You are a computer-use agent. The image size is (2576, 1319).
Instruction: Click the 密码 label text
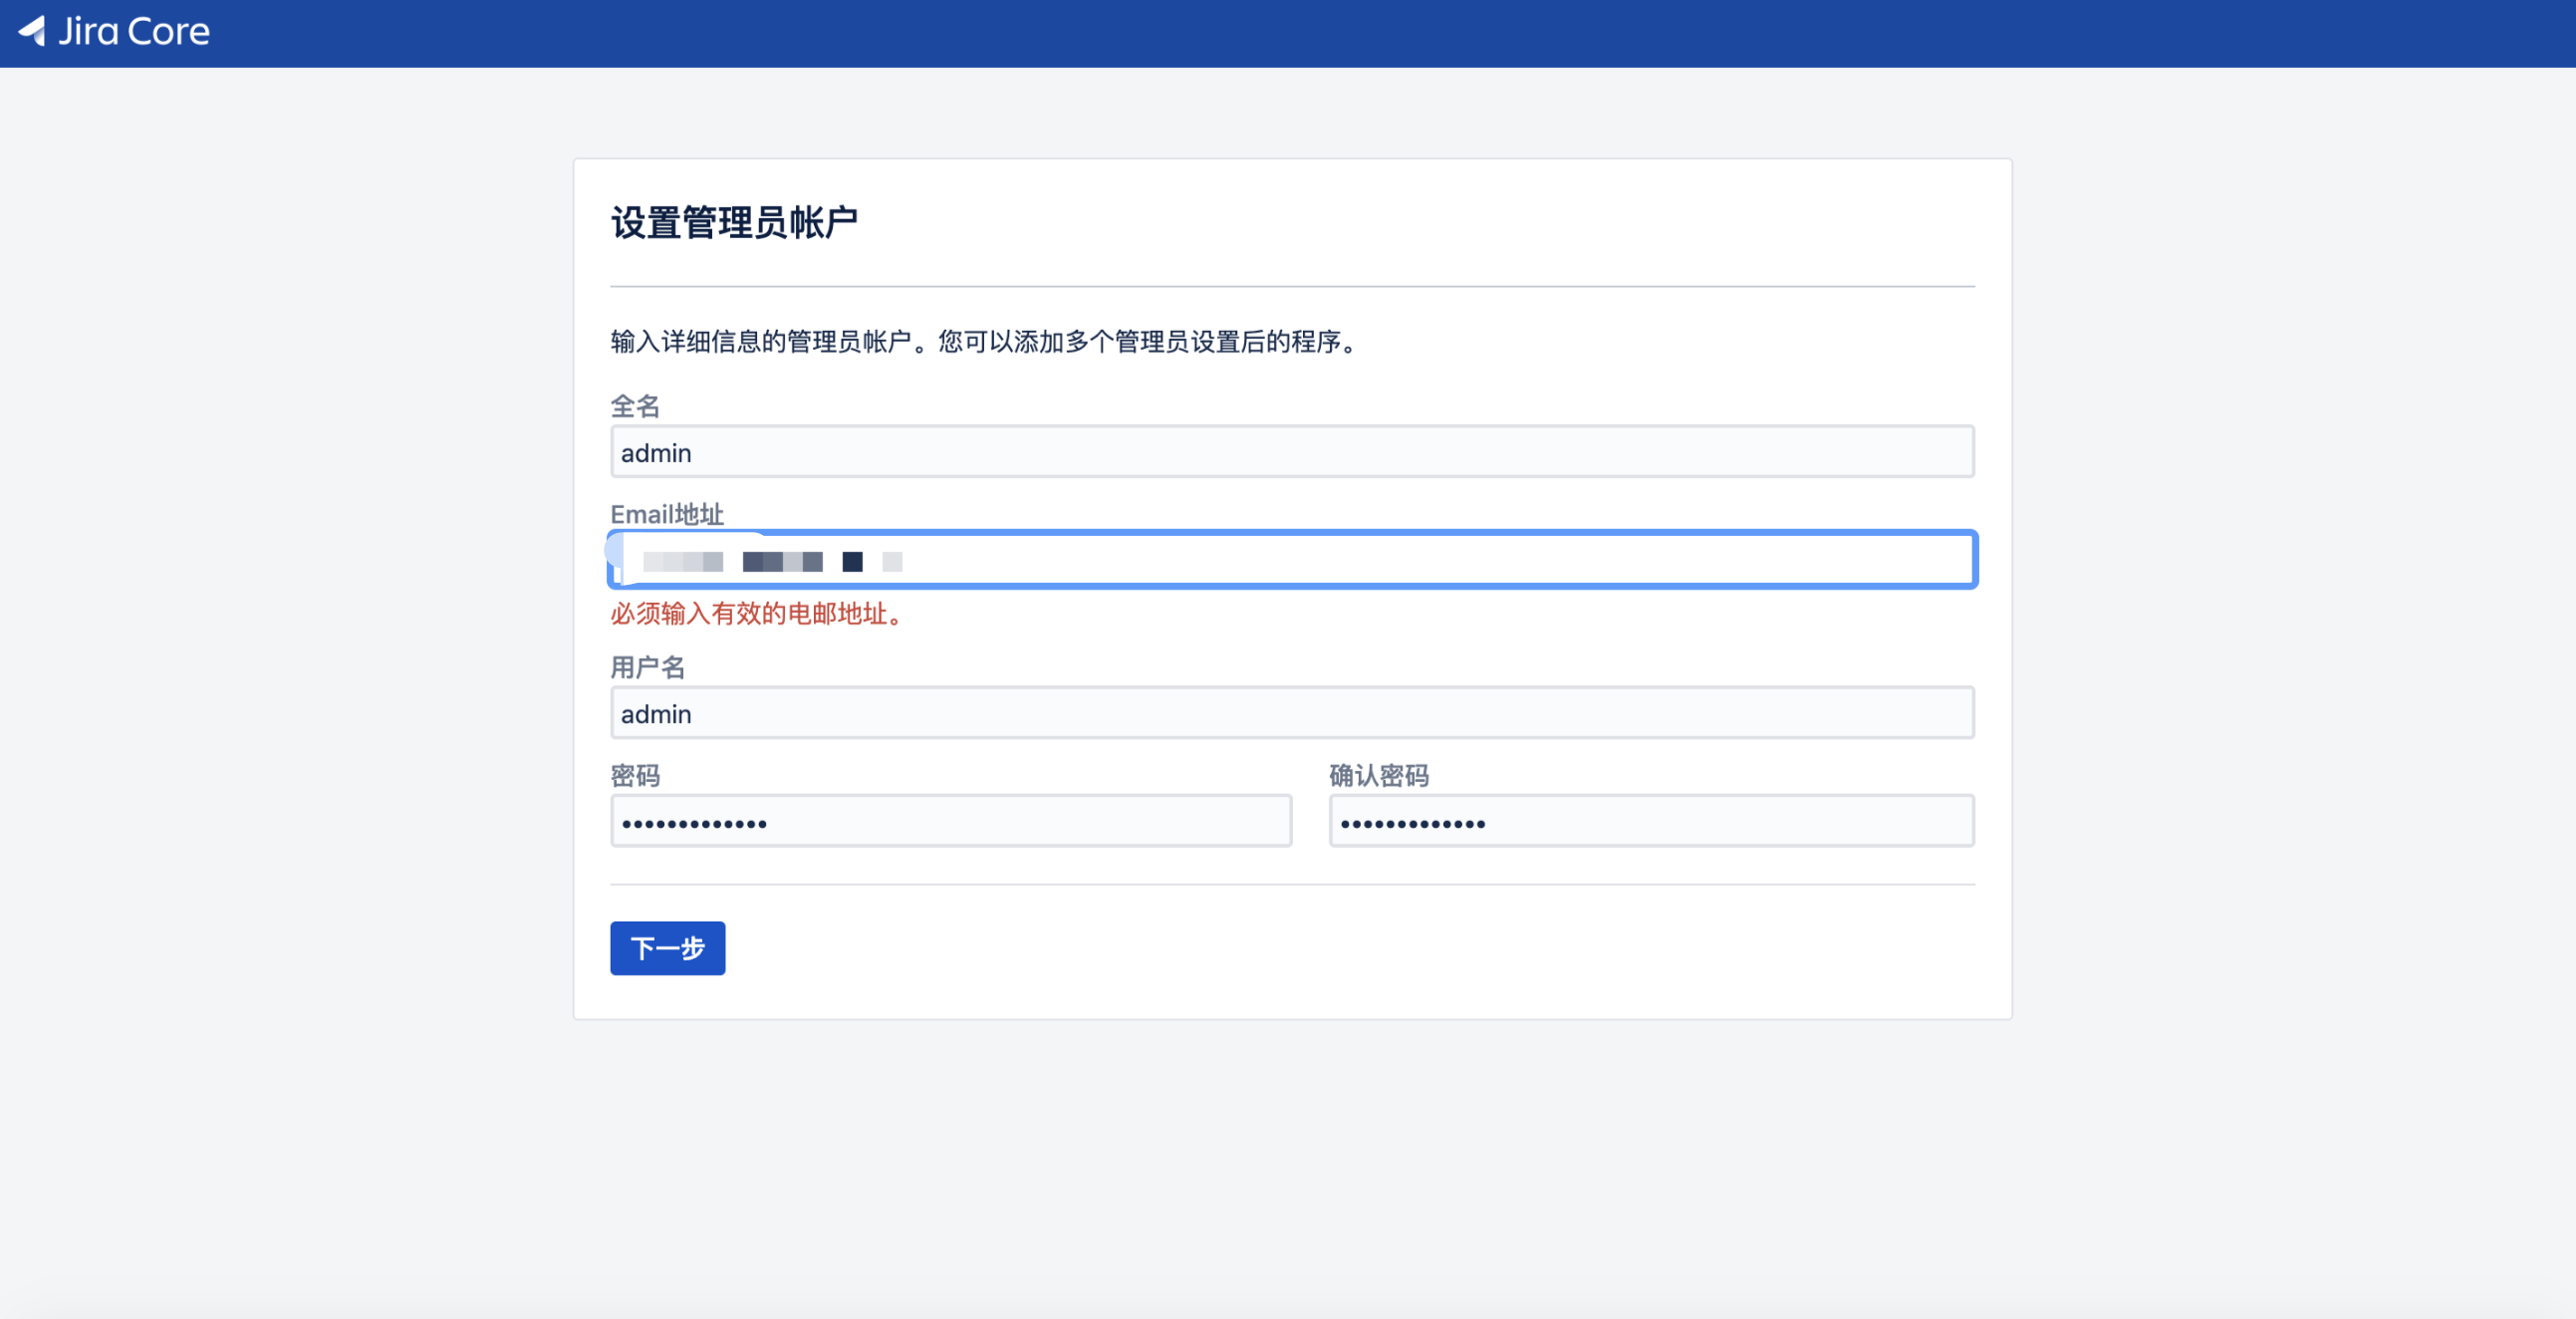[x=637, y=775]
